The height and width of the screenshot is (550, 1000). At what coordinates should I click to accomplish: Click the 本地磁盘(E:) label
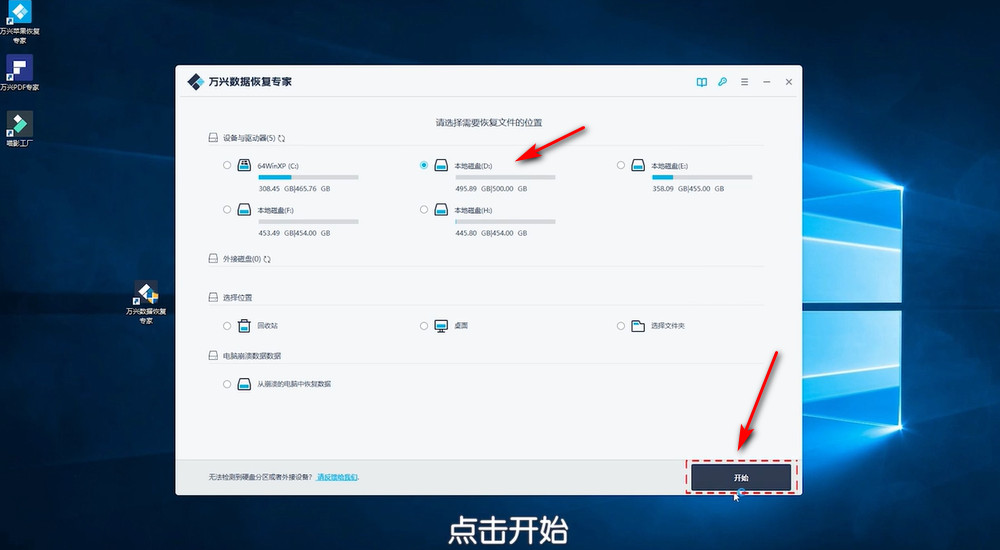(x=670, y=166)
